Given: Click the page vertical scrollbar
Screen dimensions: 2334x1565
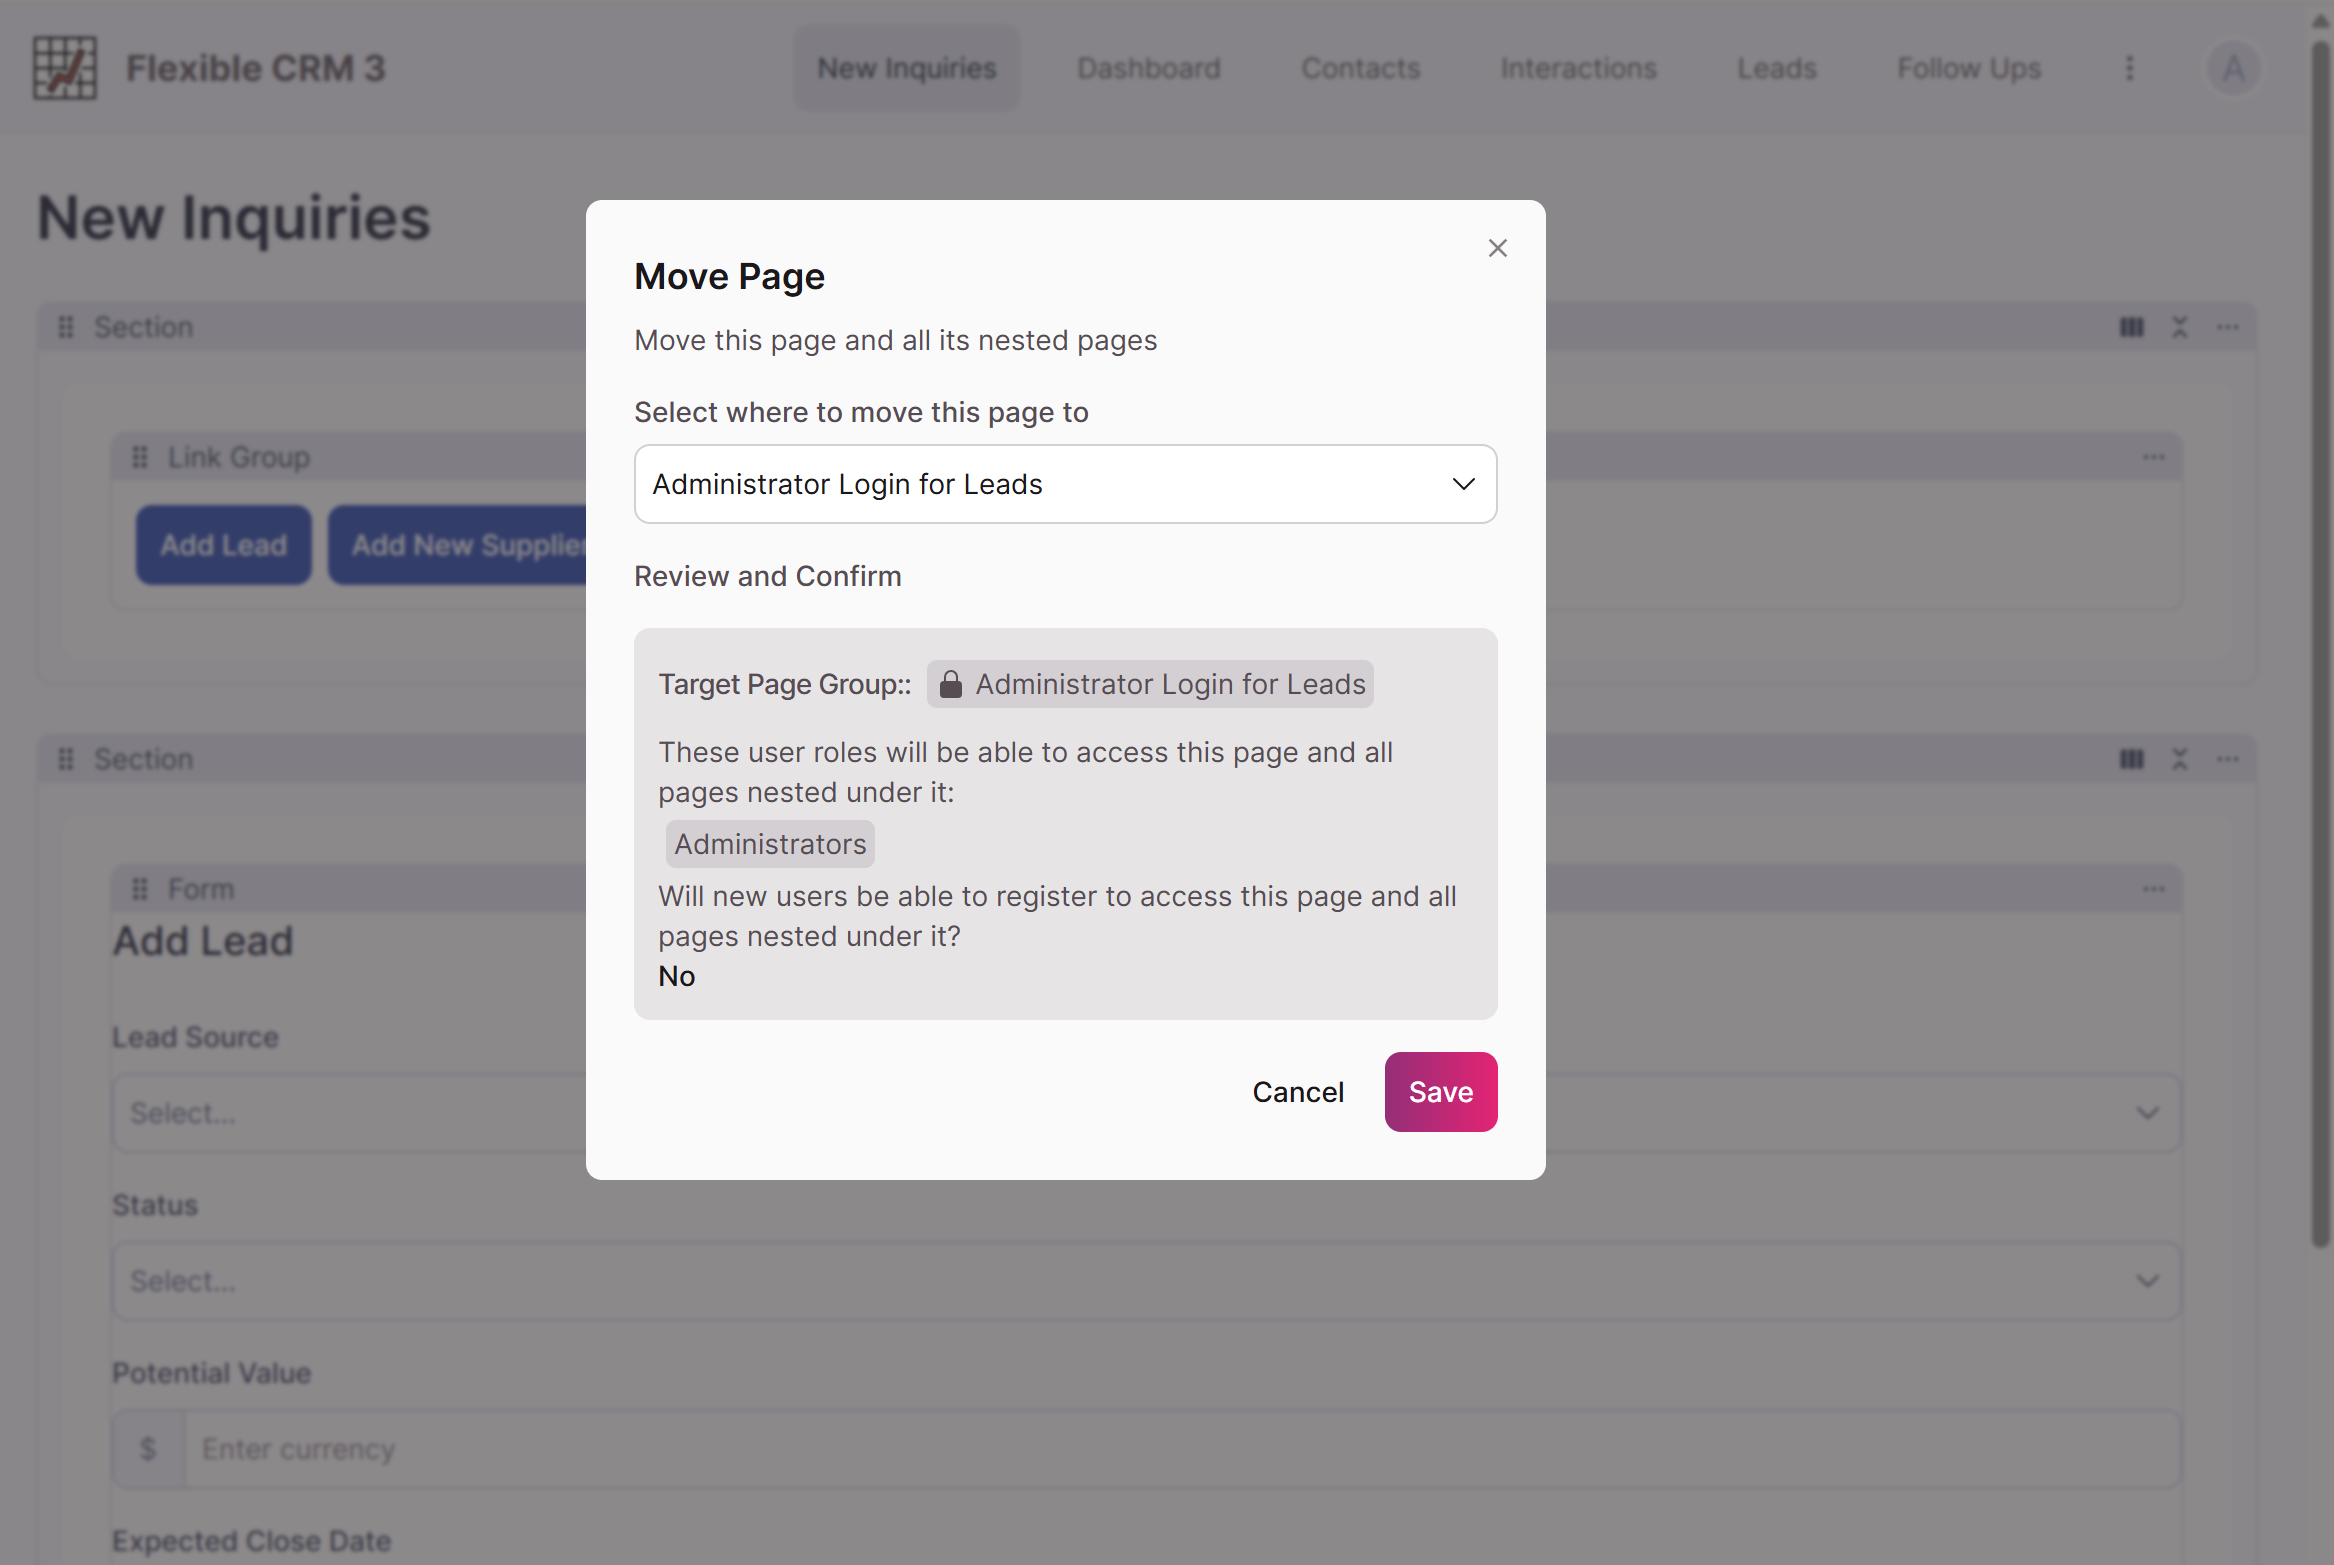Looking at the screenshot, I should [2320, 640].
